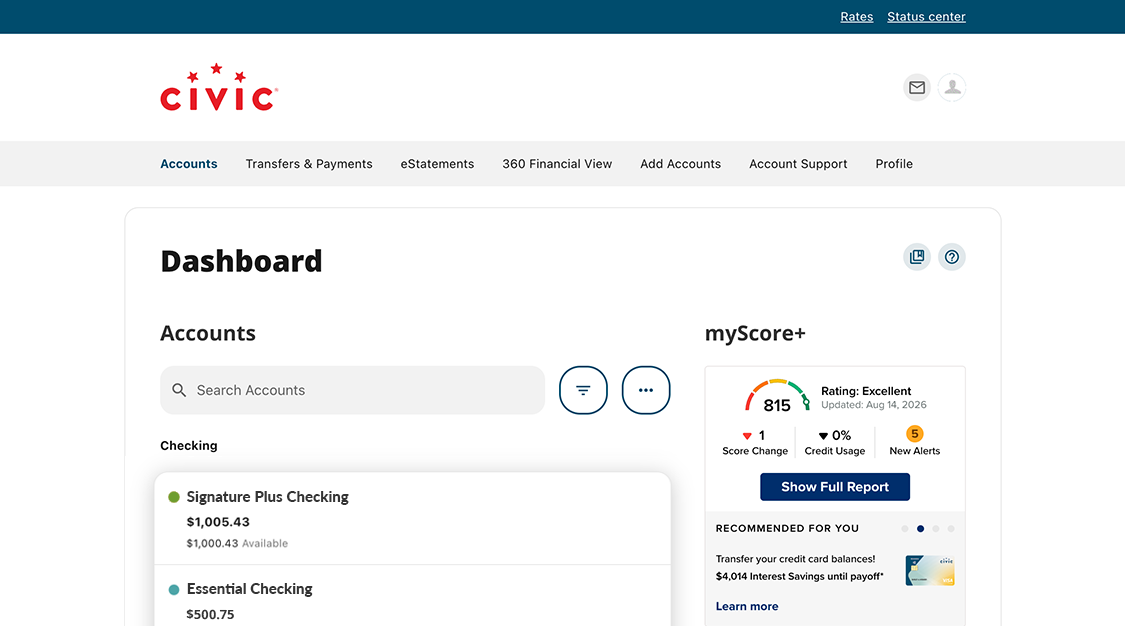
Task: Open the eStatements menu item
Action: tap(437, 163)
